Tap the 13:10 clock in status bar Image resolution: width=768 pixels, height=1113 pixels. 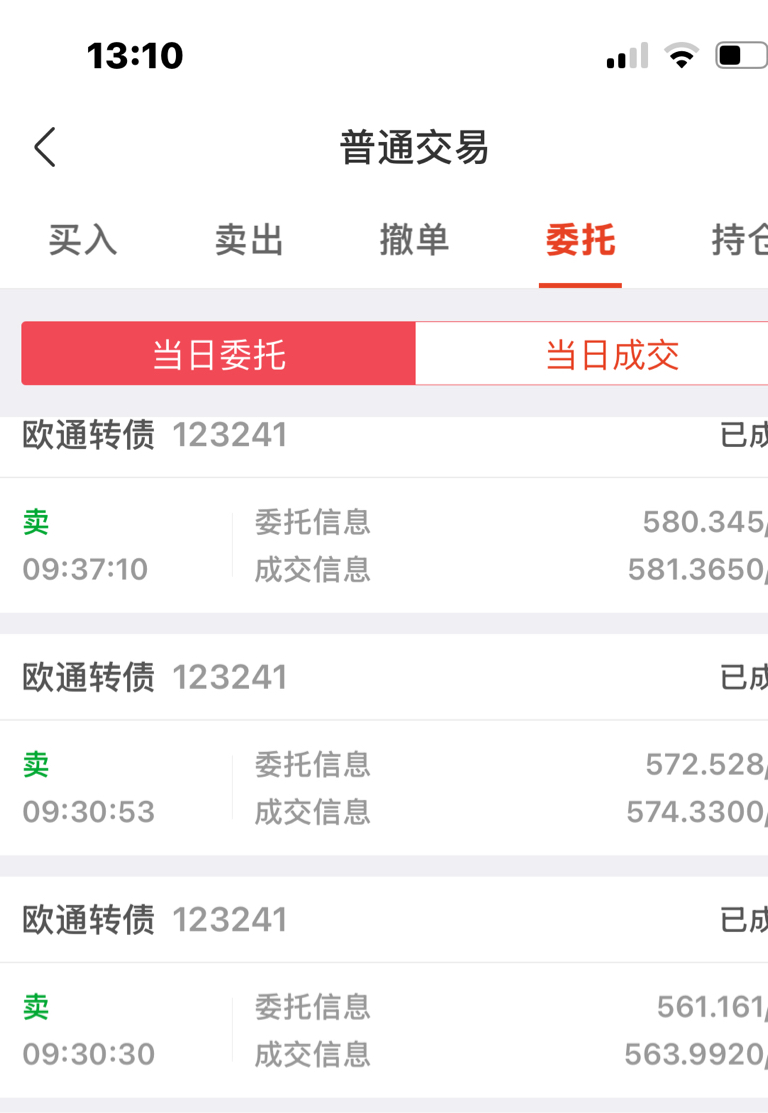(x=135, y=56)
